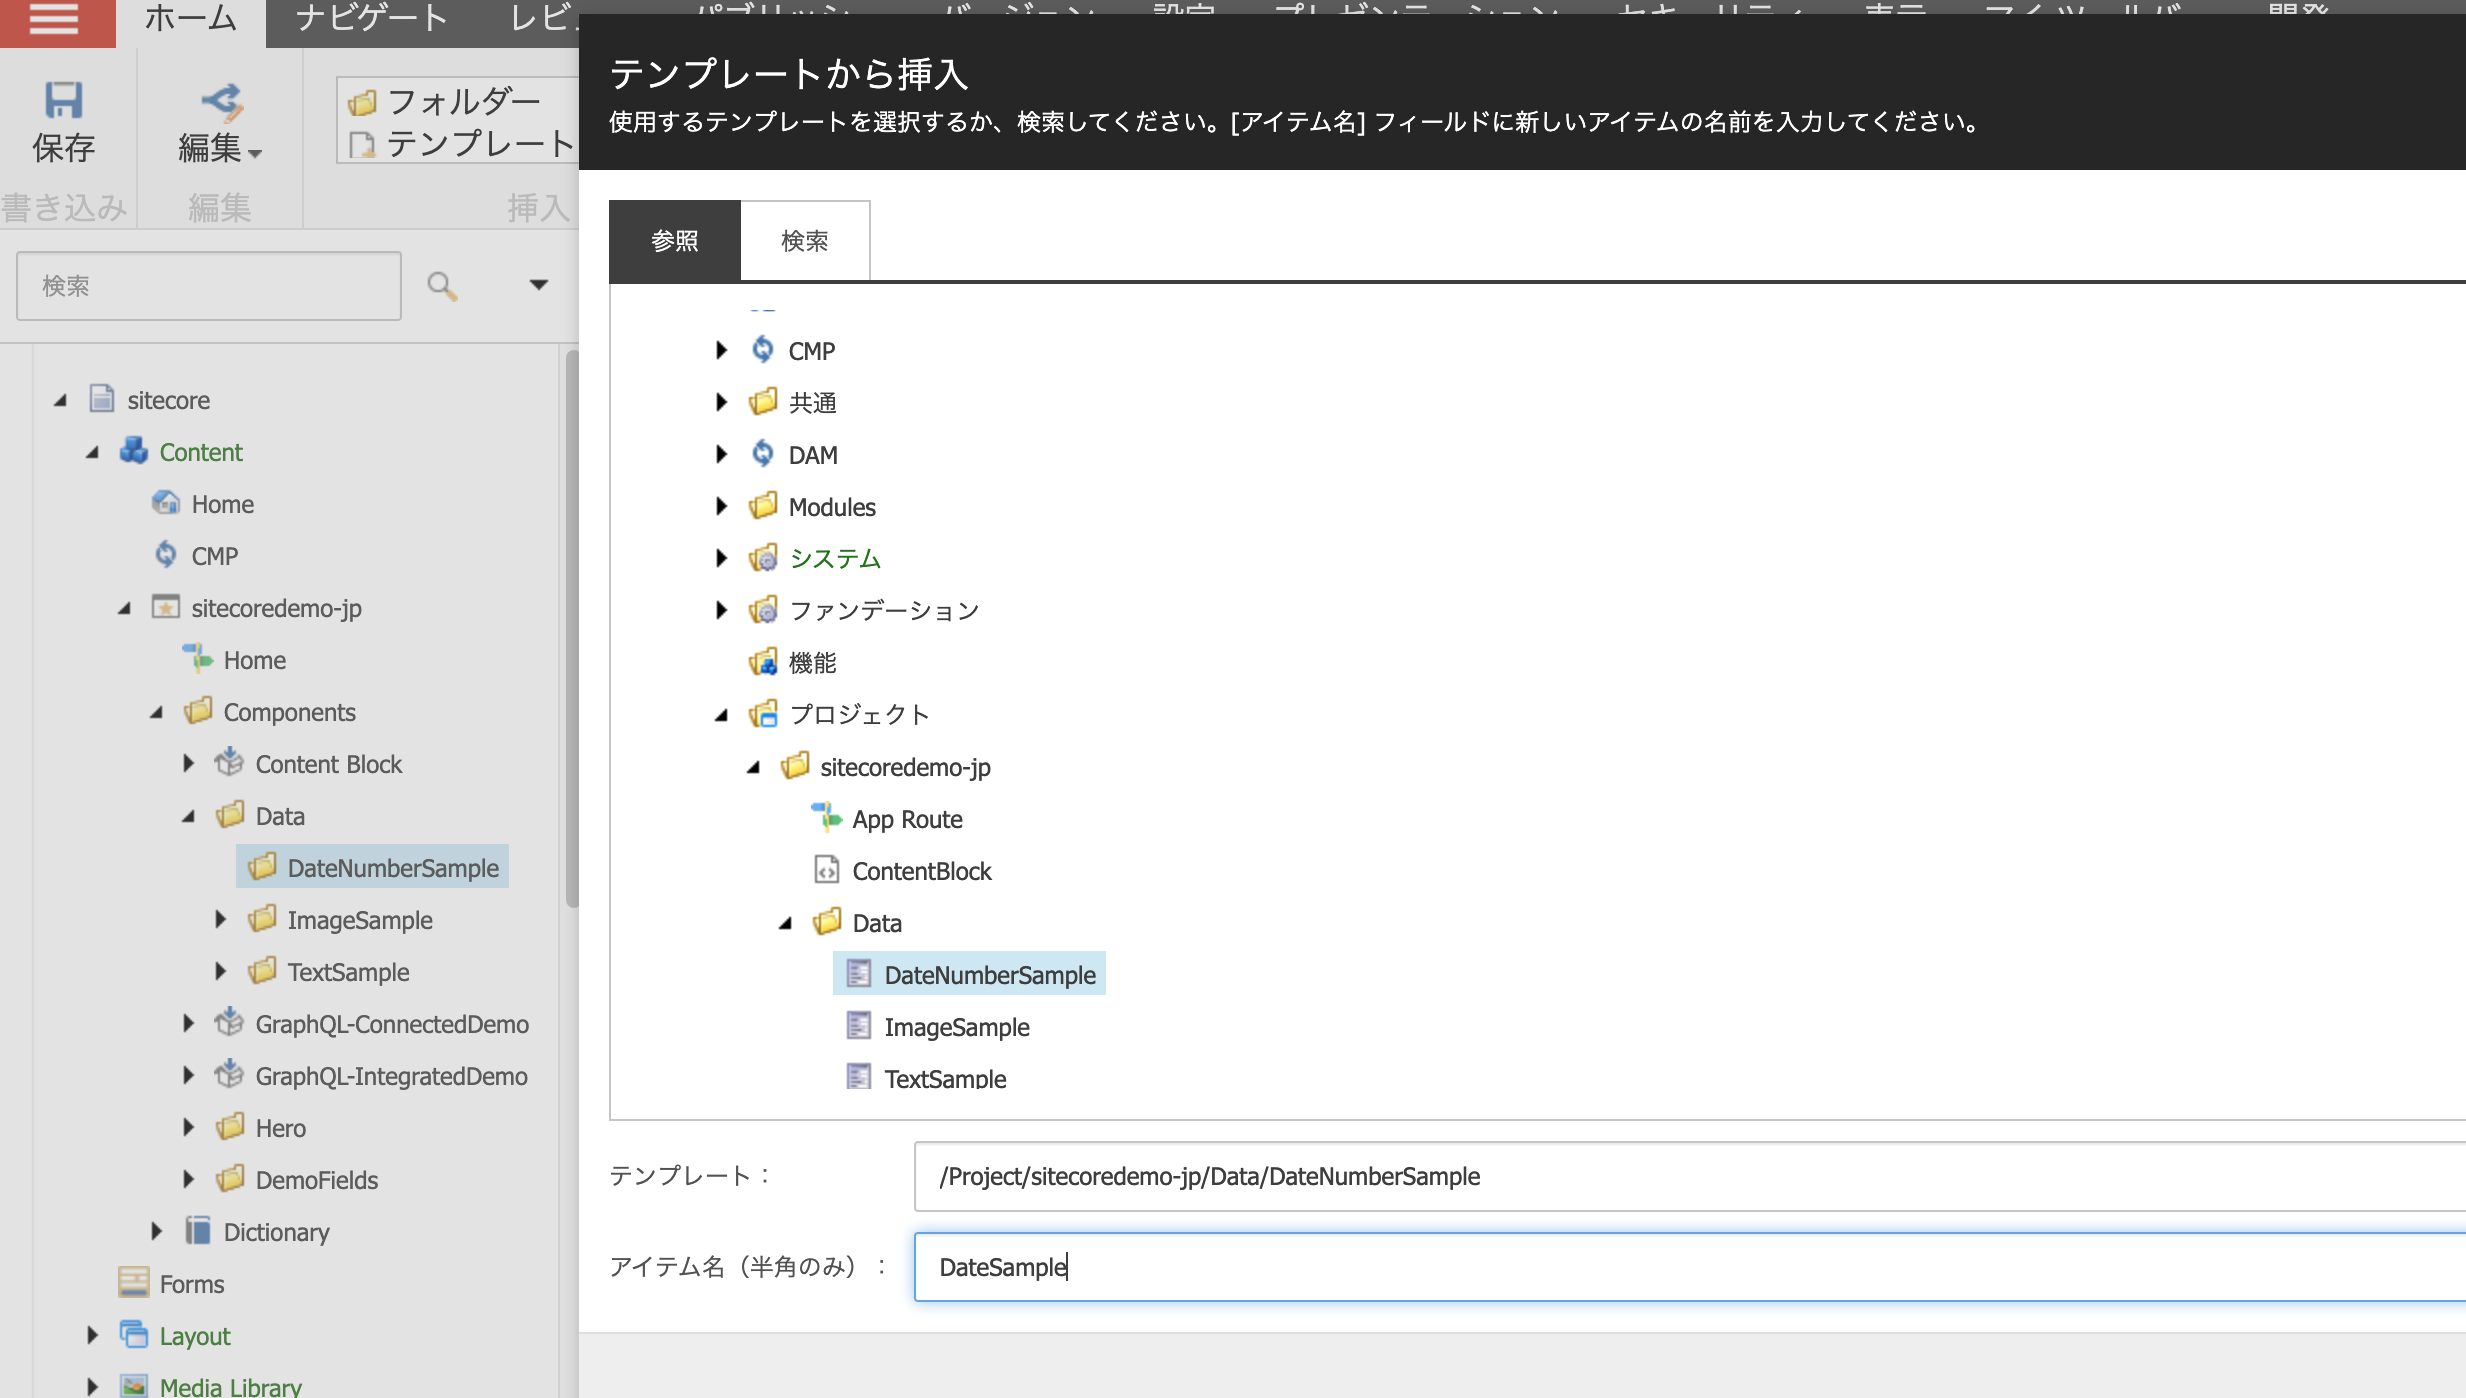Select DateNumberSample template in dialog
2466x1398 pixels.
click(x=969, y=974)
